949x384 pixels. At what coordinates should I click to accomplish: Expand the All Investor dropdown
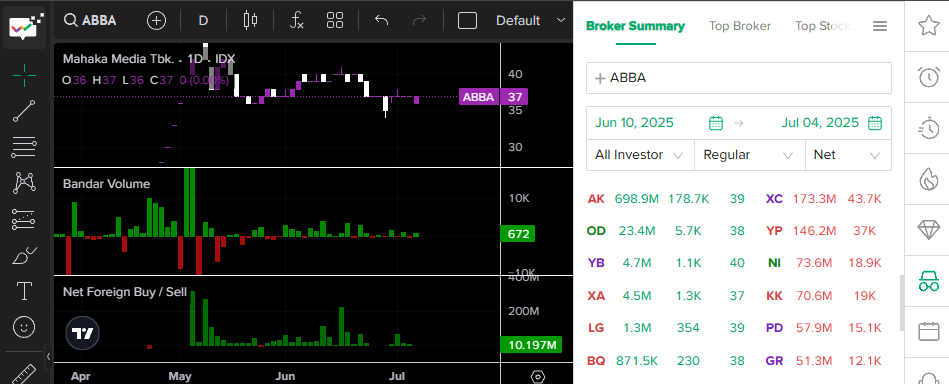(x=640, y=155)
